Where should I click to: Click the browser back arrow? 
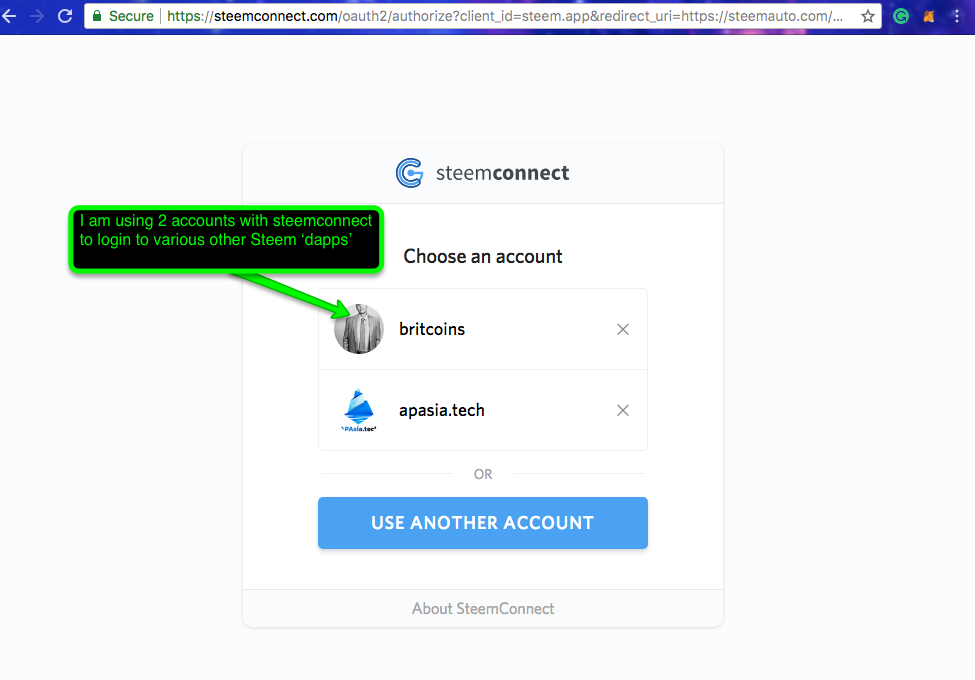(9, 16)
